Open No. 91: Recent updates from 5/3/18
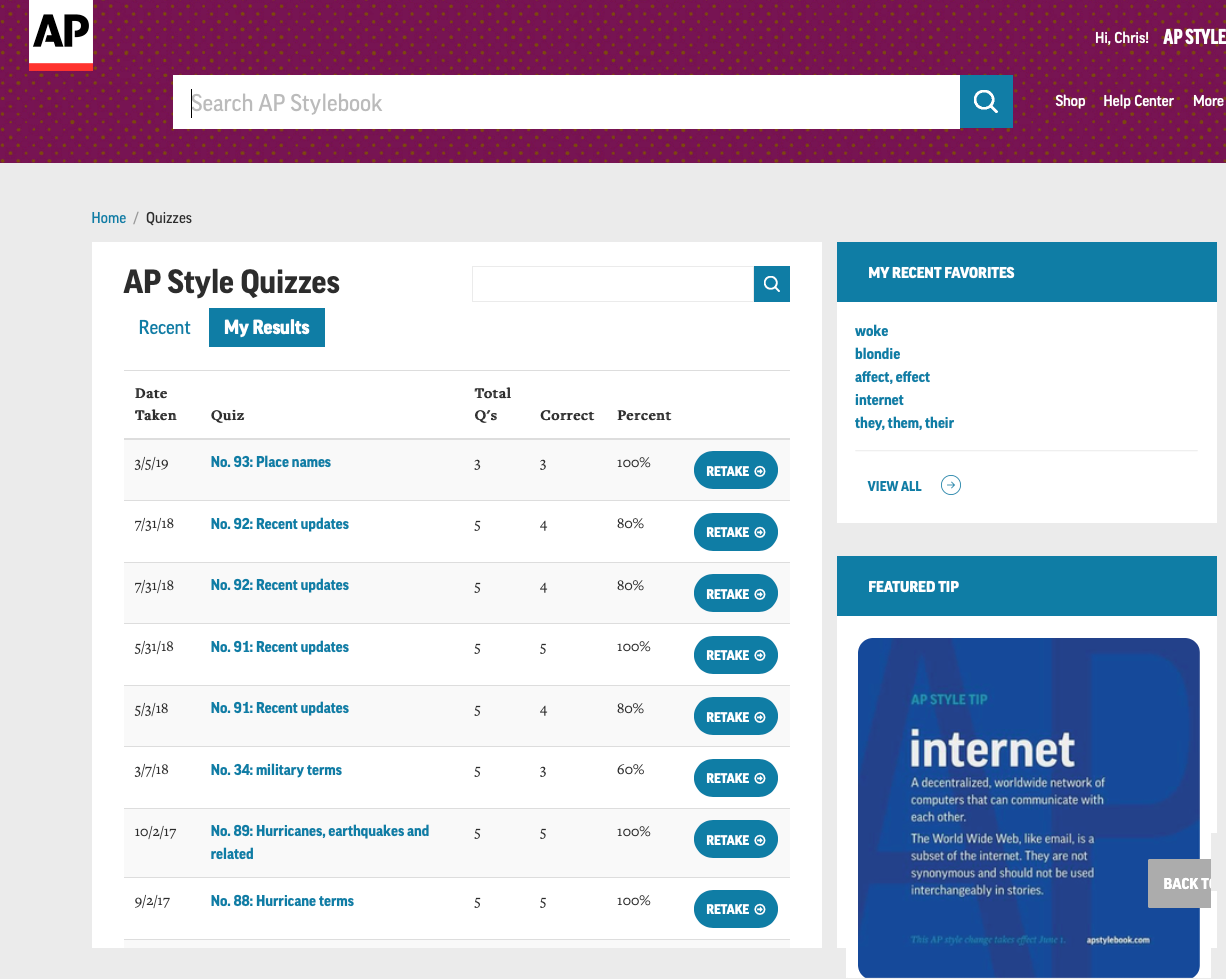Viewport: 1226px width, 979px height. [x=280, y=708]
